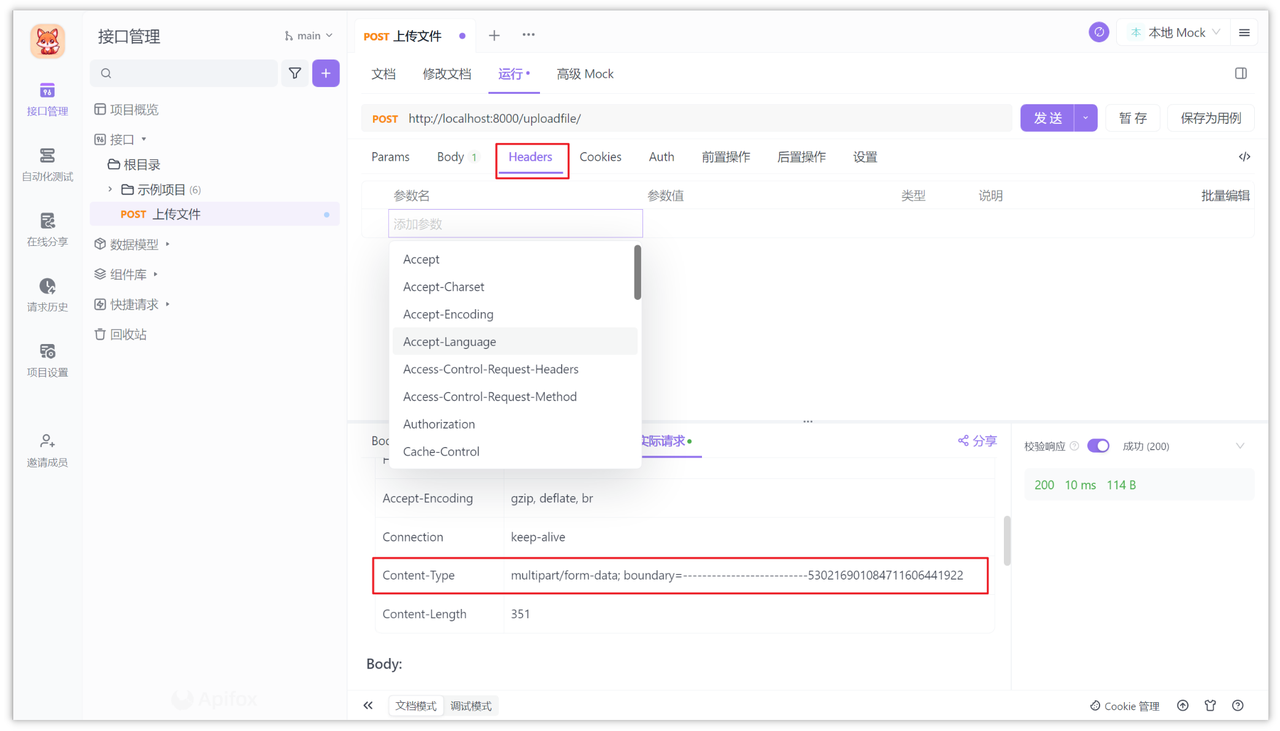Select the 后置操作 tab
The width and height of the screenshot is (1280, 731).
801,157
